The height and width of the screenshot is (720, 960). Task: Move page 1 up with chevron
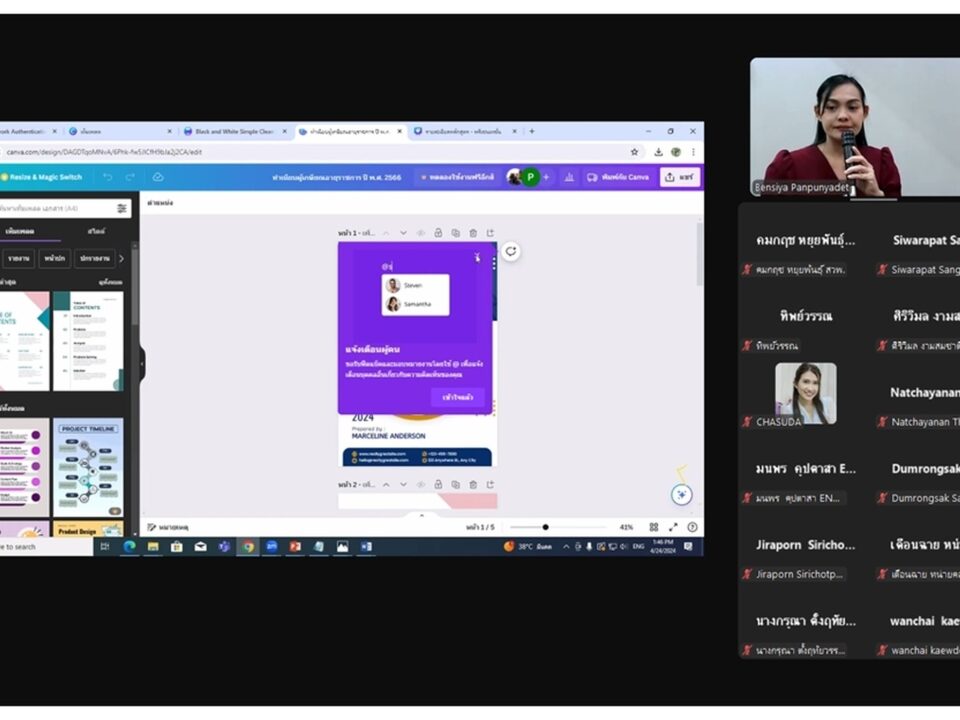[386, 233]
